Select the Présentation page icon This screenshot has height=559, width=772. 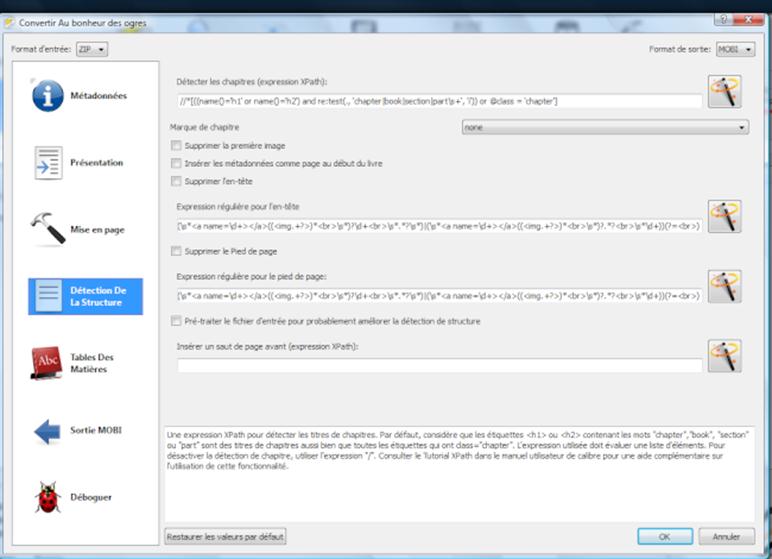coord(48,163)
